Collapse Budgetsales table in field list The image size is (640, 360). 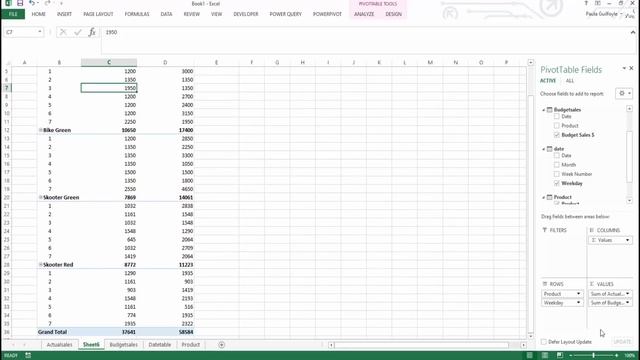[x=544, y=110]
